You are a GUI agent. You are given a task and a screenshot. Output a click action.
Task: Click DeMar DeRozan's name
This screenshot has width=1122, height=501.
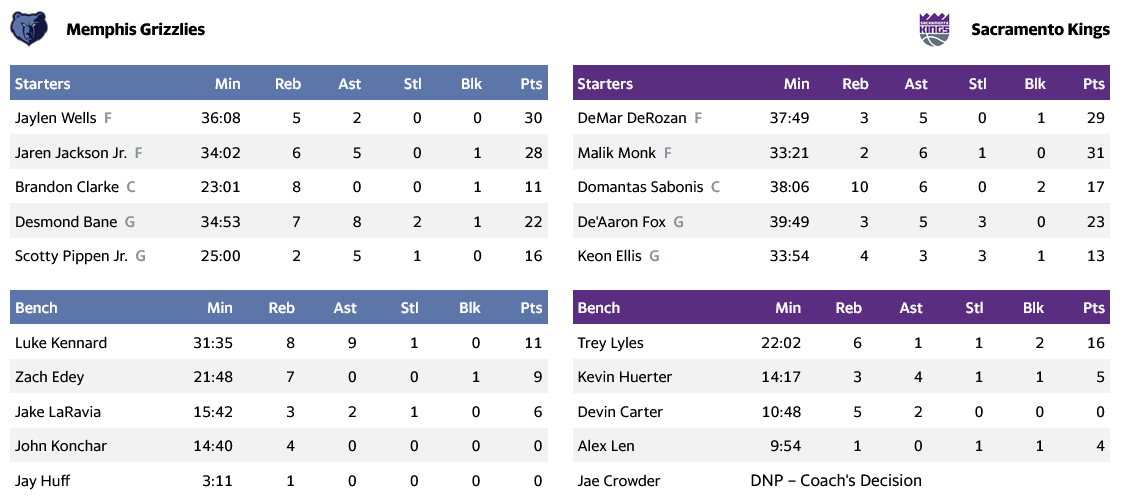pyautogui.click(x=632, y=118)
